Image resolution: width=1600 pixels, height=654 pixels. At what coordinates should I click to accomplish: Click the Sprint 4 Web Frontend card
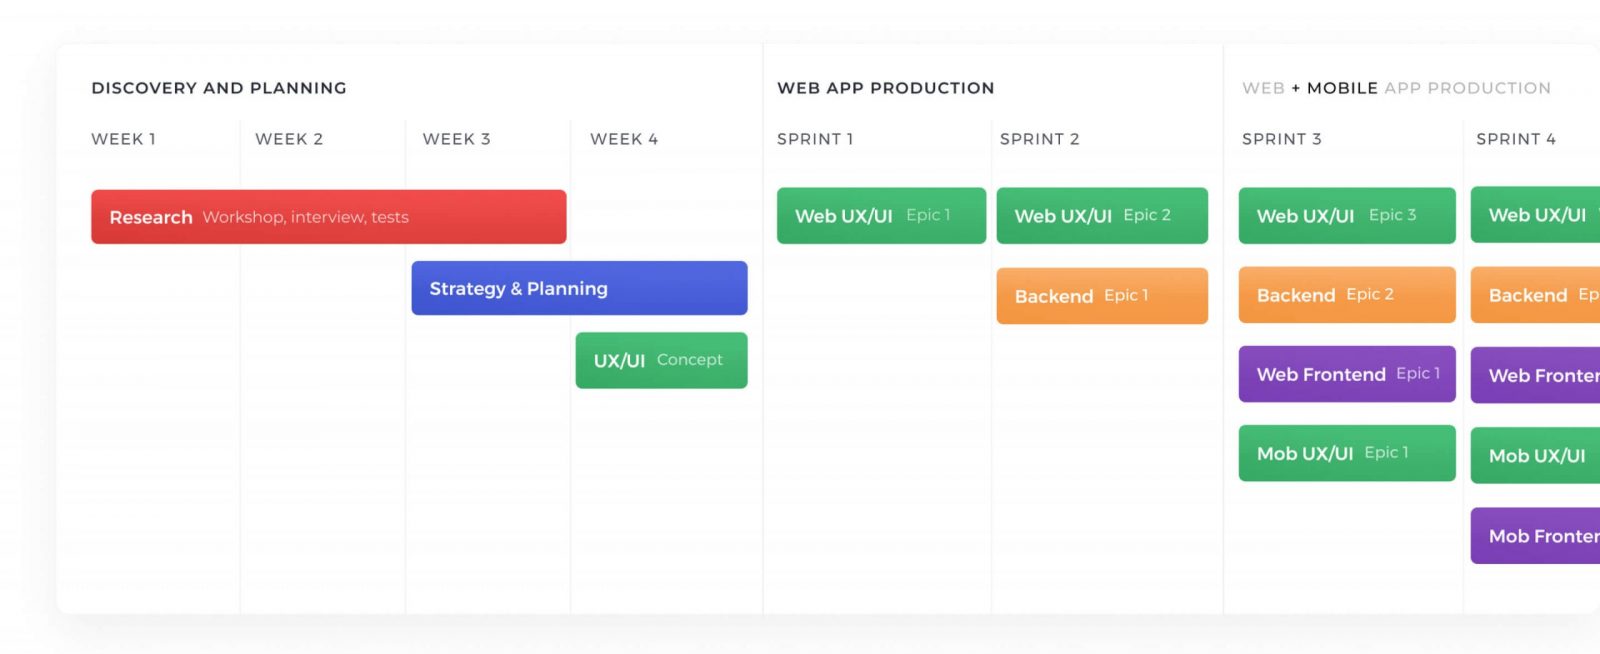1536,375
